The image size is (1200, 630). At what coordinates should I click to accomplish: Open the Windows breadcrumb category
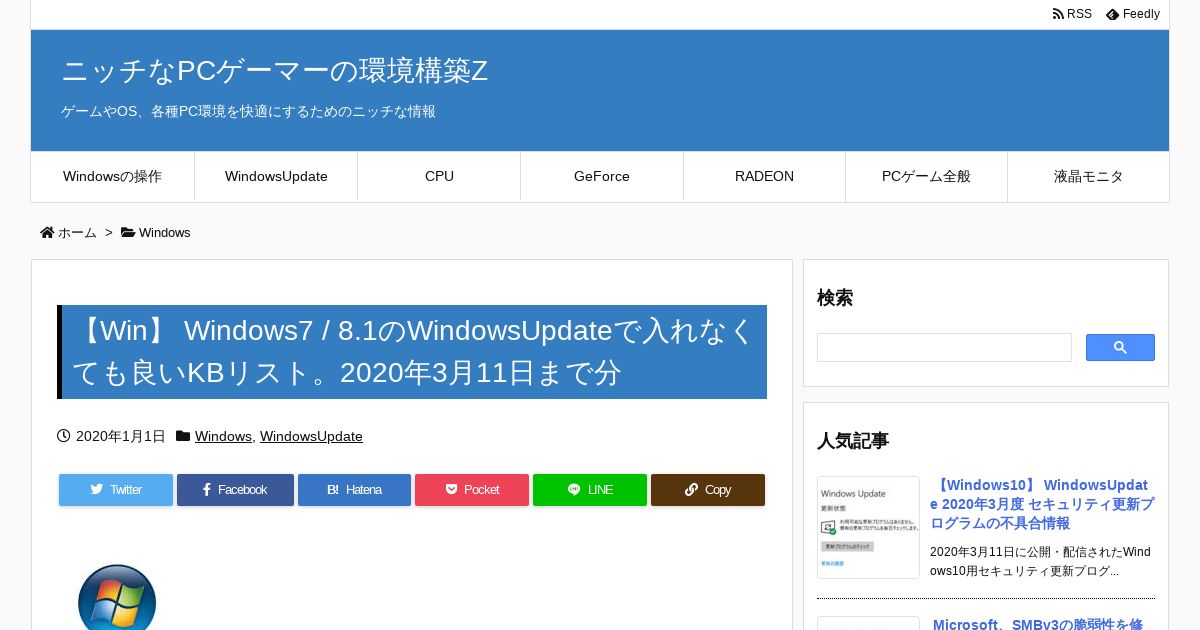pos(164,233)
